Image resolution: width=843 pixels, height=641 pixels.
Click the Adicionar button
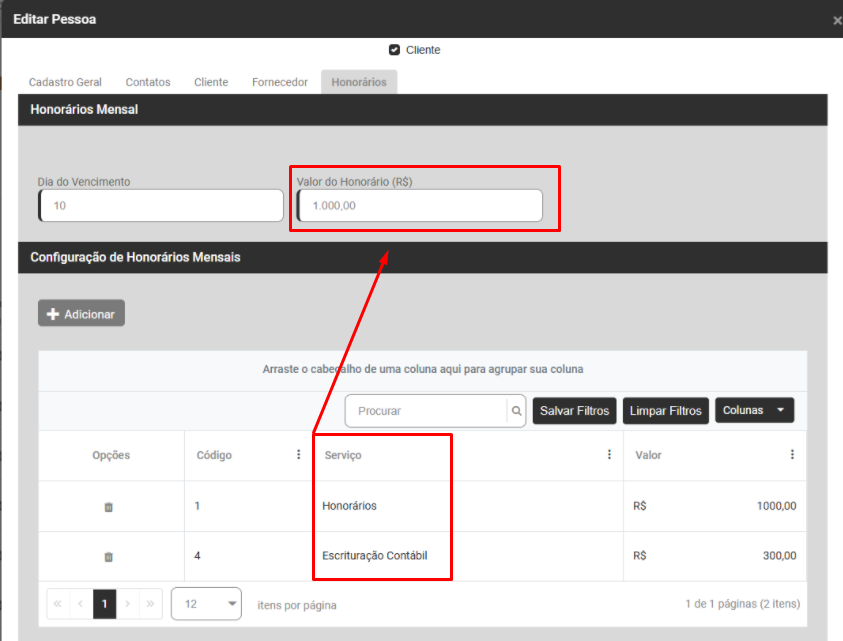81,314
